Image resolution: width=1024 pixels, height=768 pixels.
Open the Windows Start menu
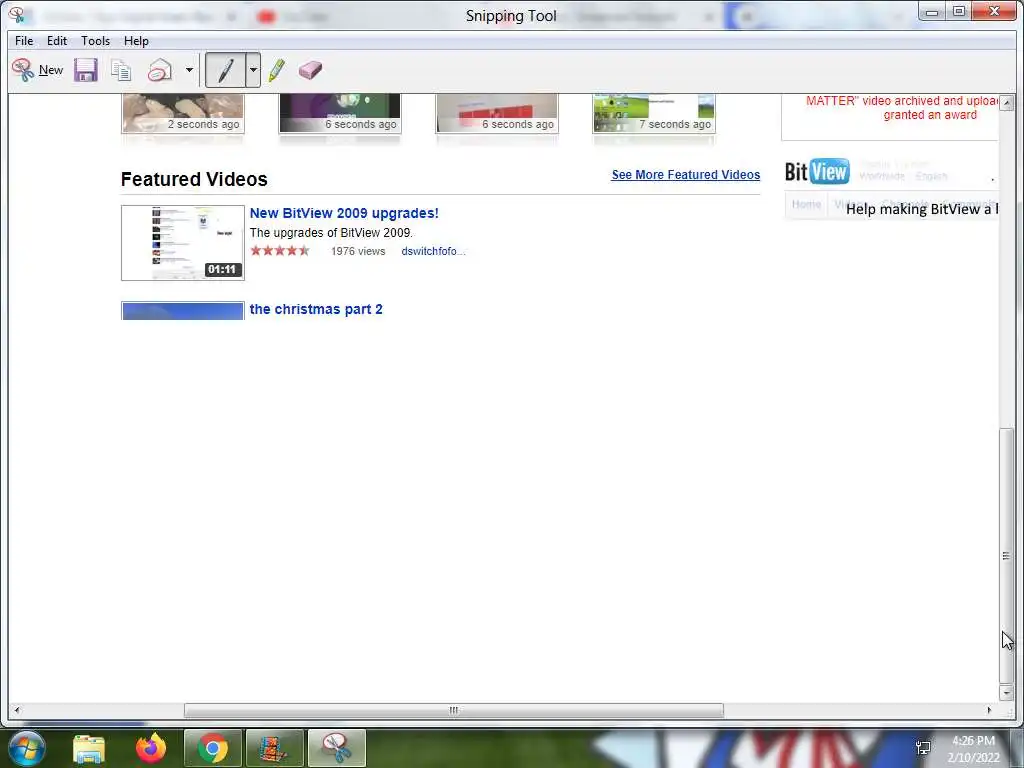[x=25, y=748]
